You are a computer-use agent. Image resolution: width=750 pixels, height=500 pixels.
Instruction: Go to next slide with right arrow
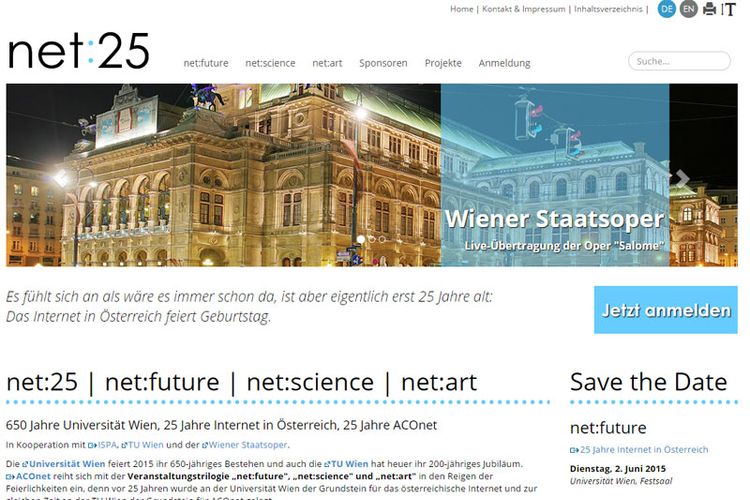682,178
